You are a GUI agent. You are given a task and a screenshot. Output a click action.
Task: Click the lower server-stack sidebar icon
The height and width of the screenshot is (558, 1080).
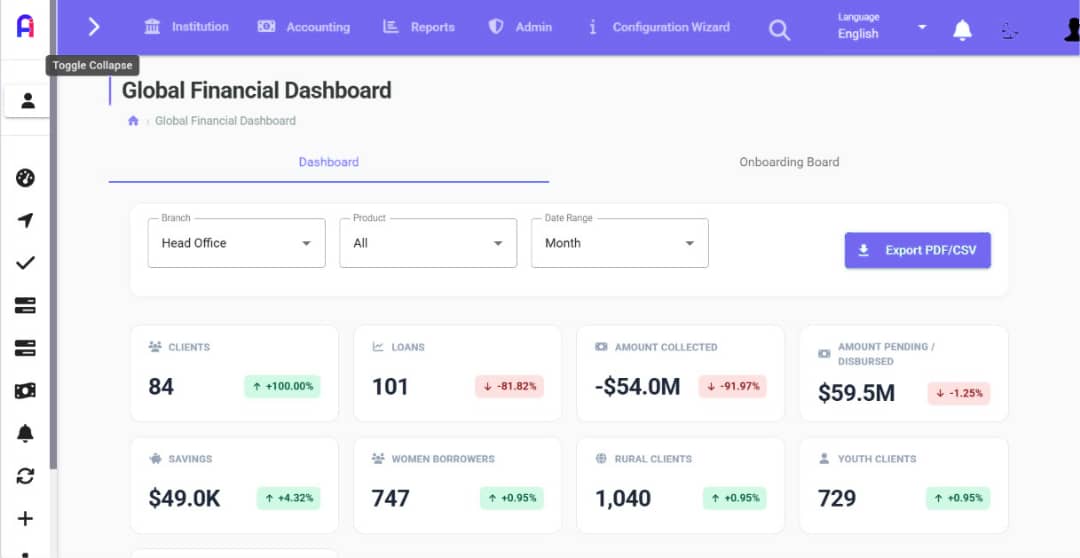[25, 349]
